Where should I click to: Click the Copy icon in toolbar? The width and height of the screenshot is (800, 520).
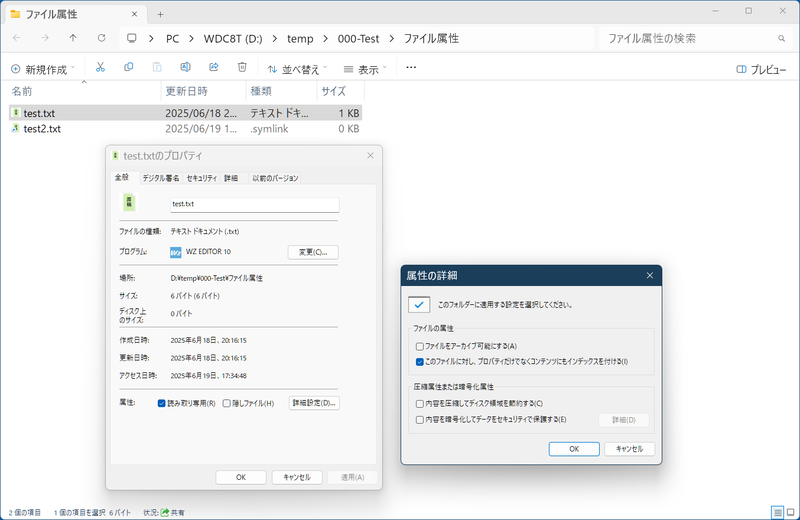[x=129, y=67]
